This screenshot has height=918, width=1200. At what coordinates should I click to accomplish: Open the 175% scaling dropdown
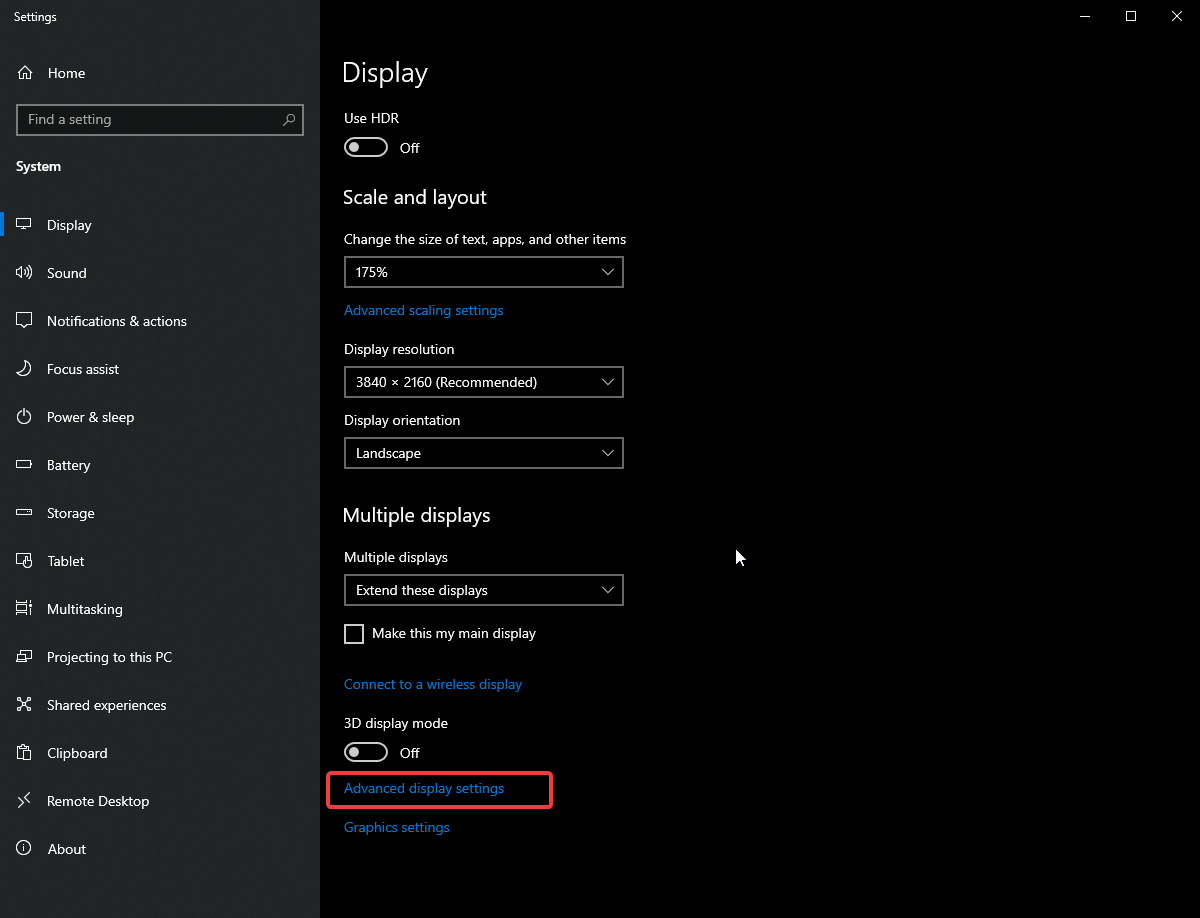click(x=484, y=272)
